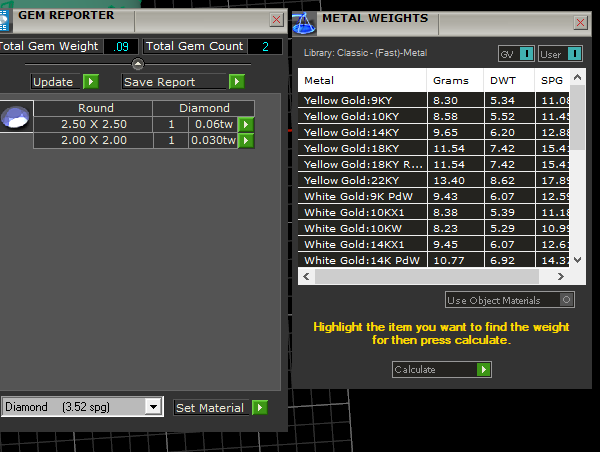Image resolution: width=600 pixels, height=452 pixels.
Task: Click the green arrow beside Save Report
Action: tap(237, 82)
